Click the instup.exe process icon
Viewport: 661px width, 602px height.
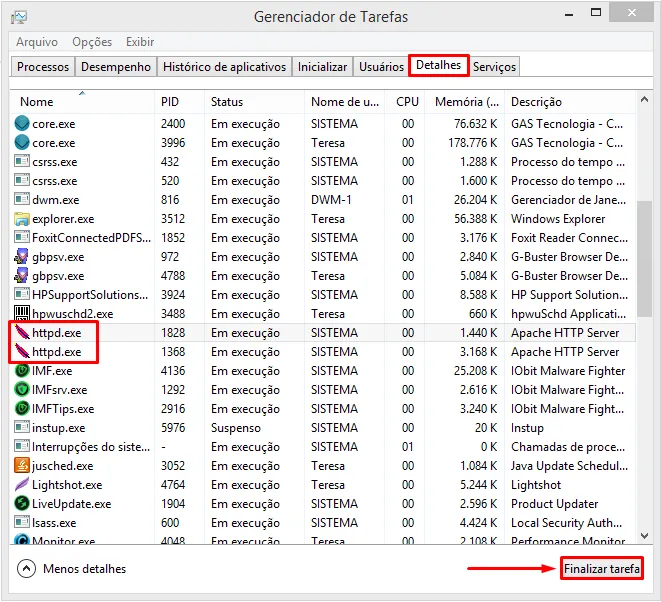(x=21, y=427)
